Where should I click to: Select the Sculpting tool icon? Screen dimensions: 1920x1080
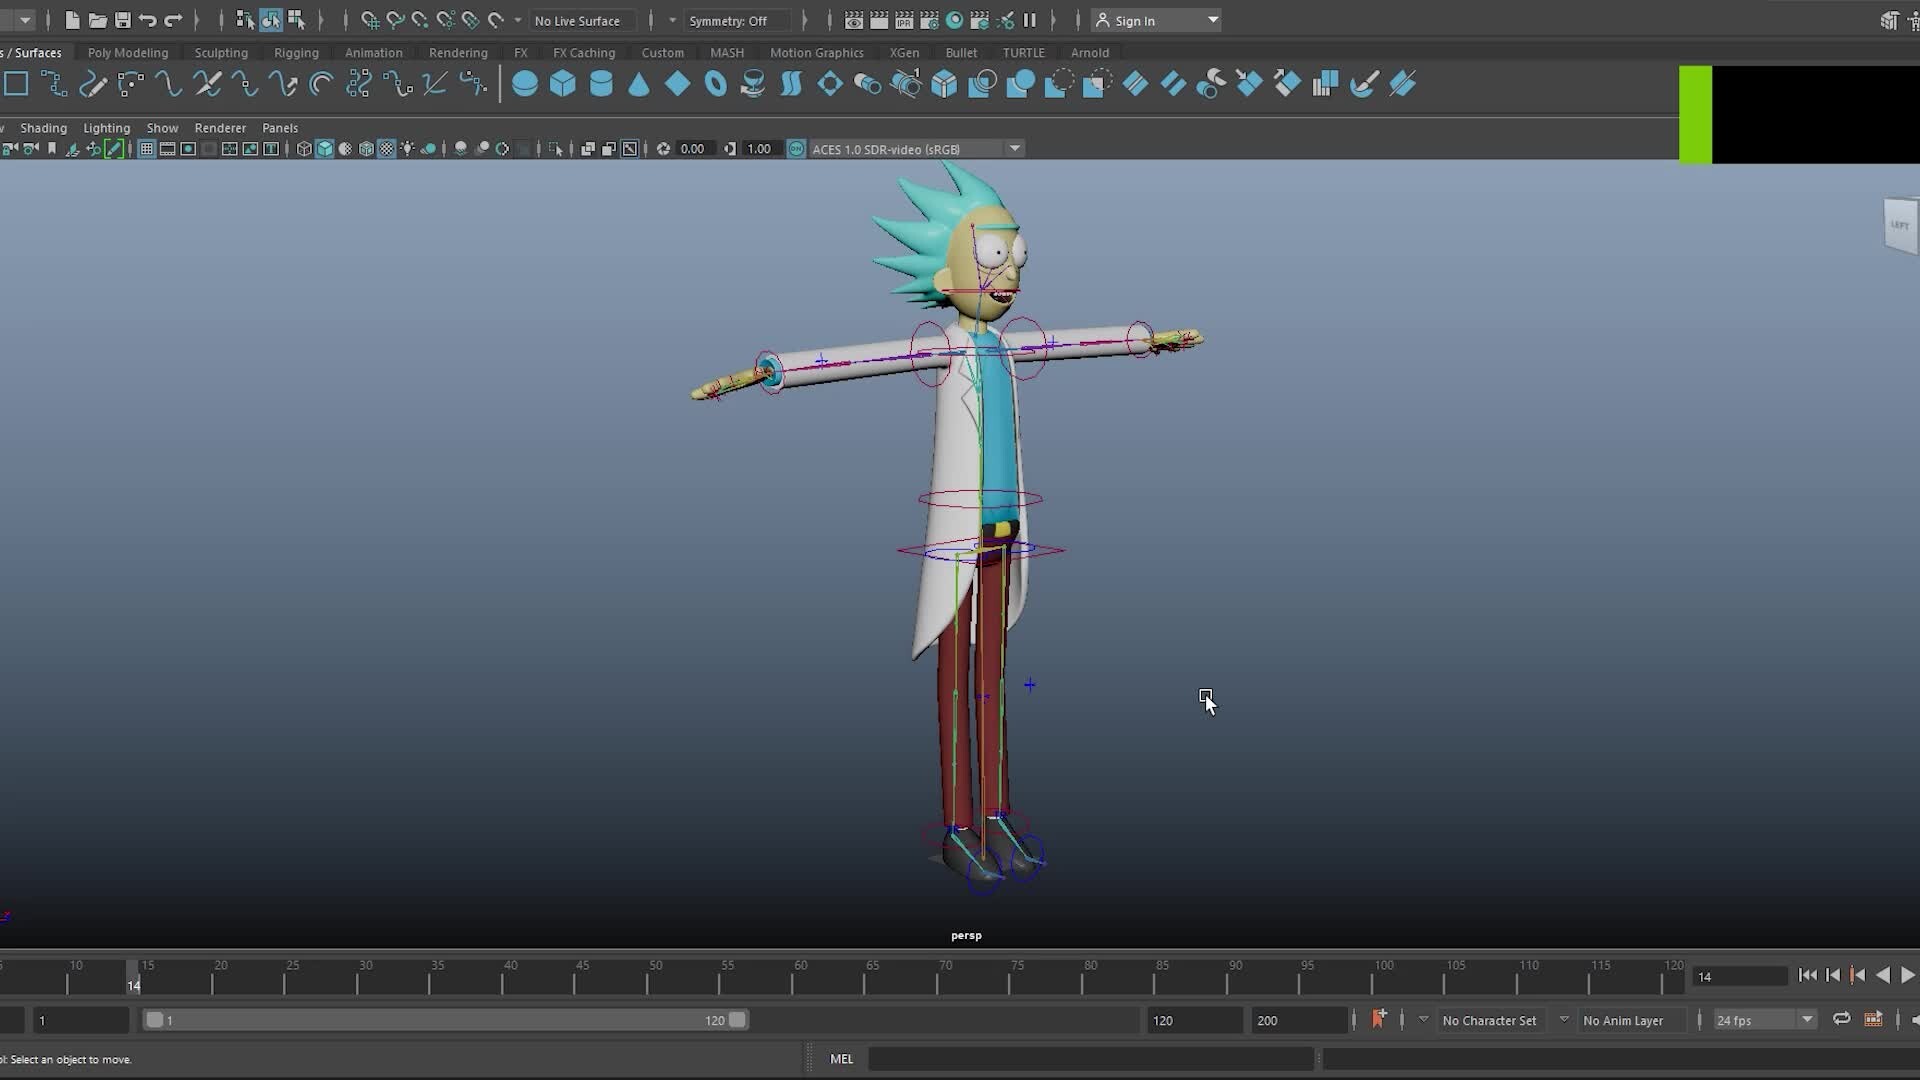pyautogui.click(x=219, y=53)
